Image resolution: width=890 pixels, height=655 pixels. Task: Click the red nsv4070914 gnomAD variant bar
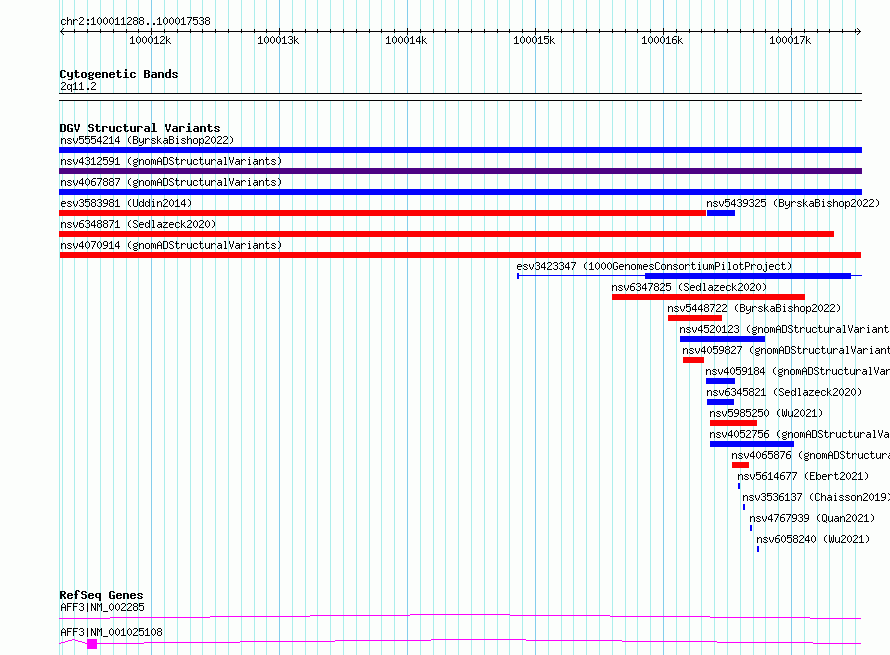[x=460, y=255]
